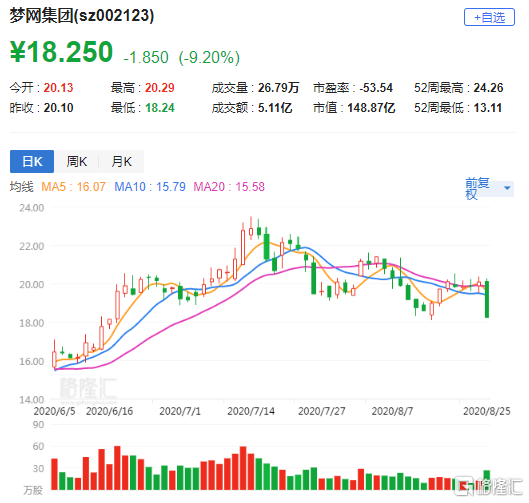Click the 市盈率 value -53.54
529x503 pixels.
coord(376,88)
